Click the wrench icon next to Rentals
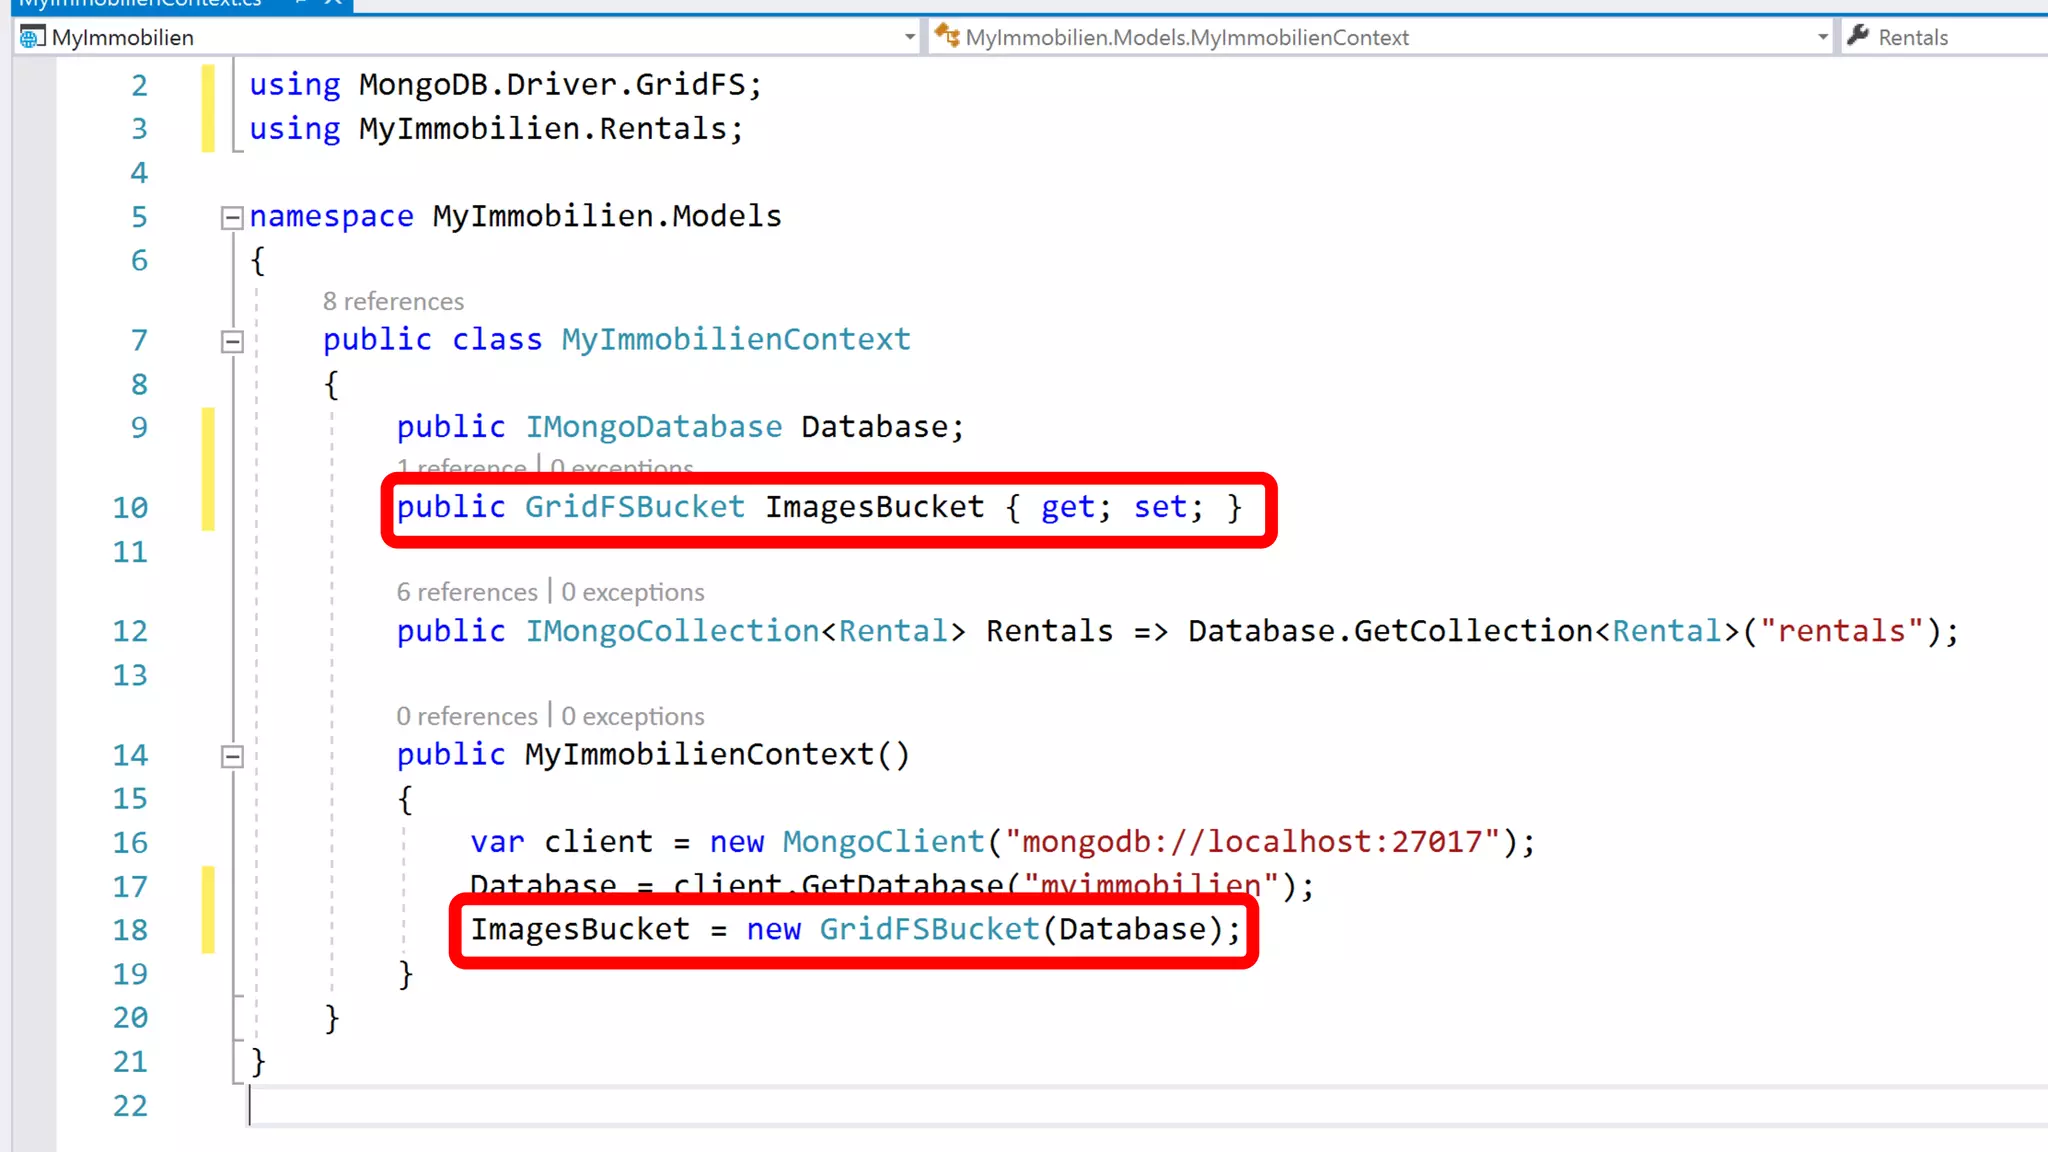The image size is (2048, 1152). coord(1859,36)
